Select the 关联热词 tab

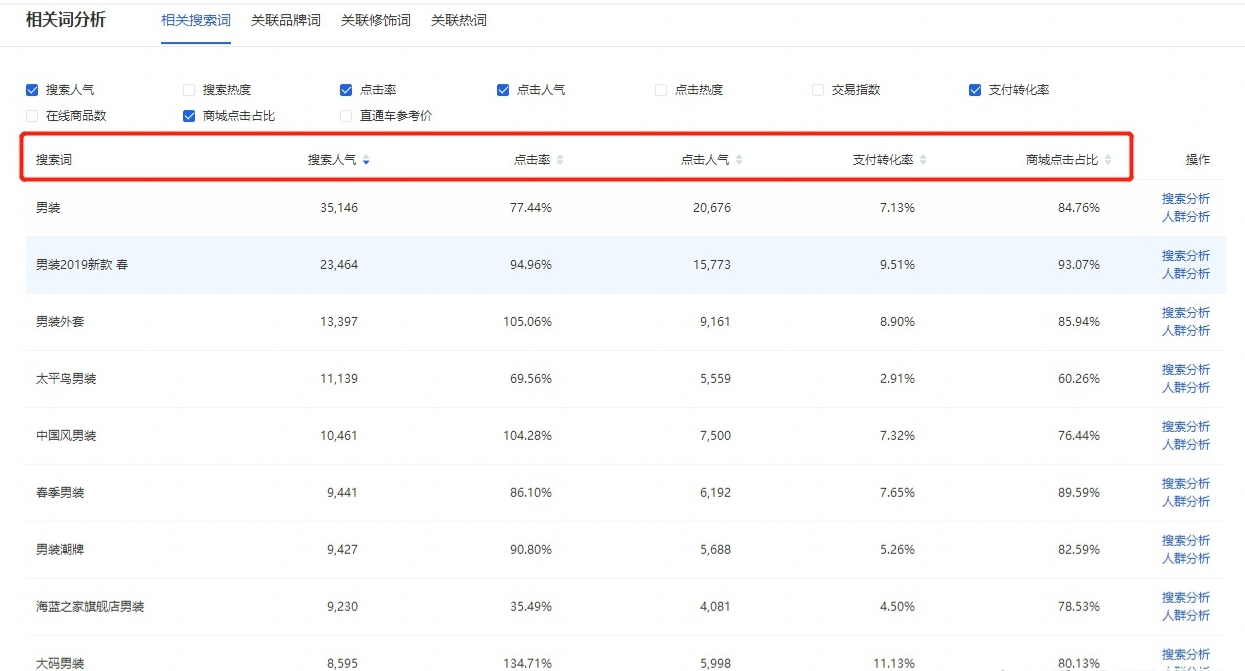click(459, 20)
